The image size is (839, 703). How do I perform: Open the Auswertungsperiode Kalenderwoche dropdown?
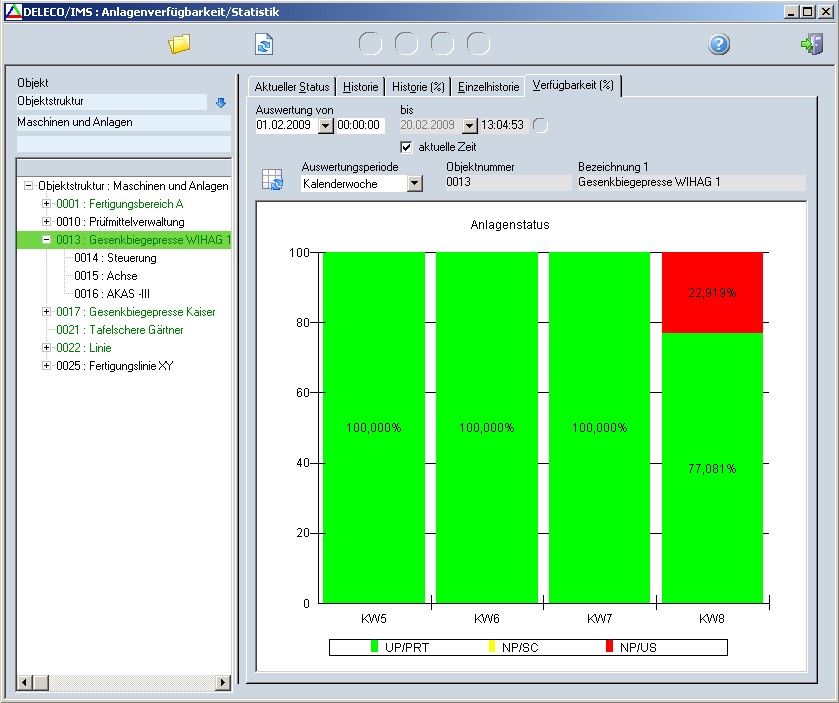coord(414,184)
